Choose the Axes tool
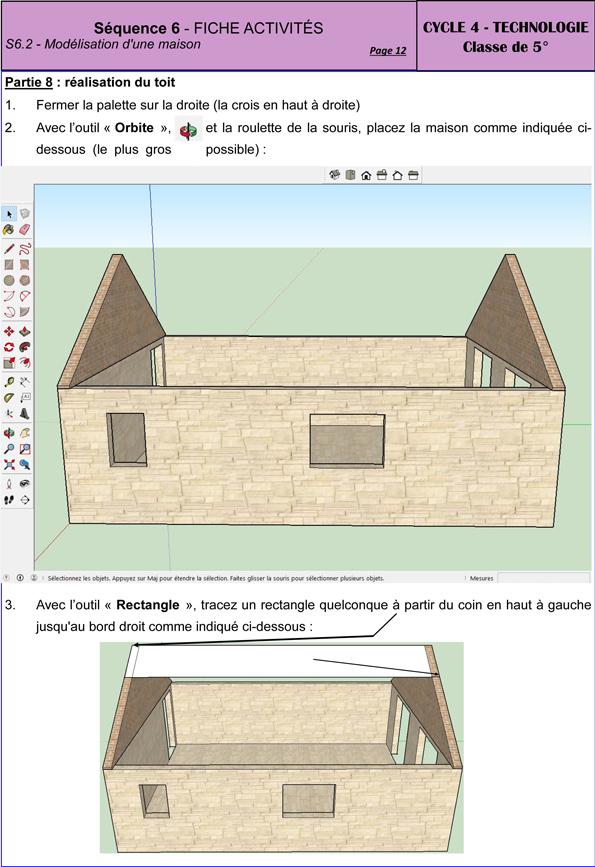Screen dimensions: 595x867 pyautogui.click(x=9, y=414)
